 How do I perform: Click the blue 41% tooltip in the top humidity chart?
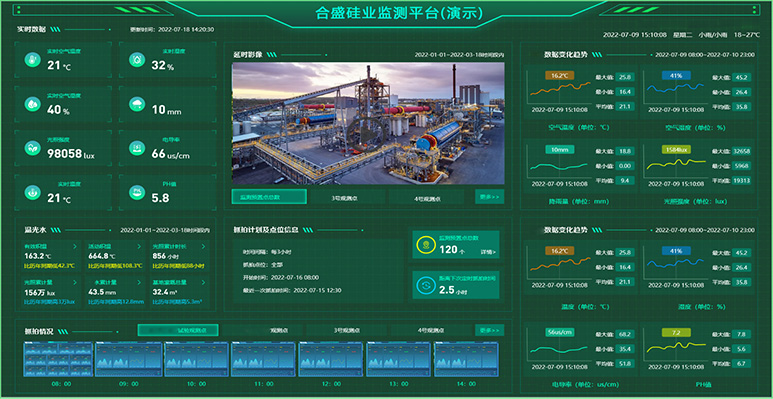[x=675, y=75]
